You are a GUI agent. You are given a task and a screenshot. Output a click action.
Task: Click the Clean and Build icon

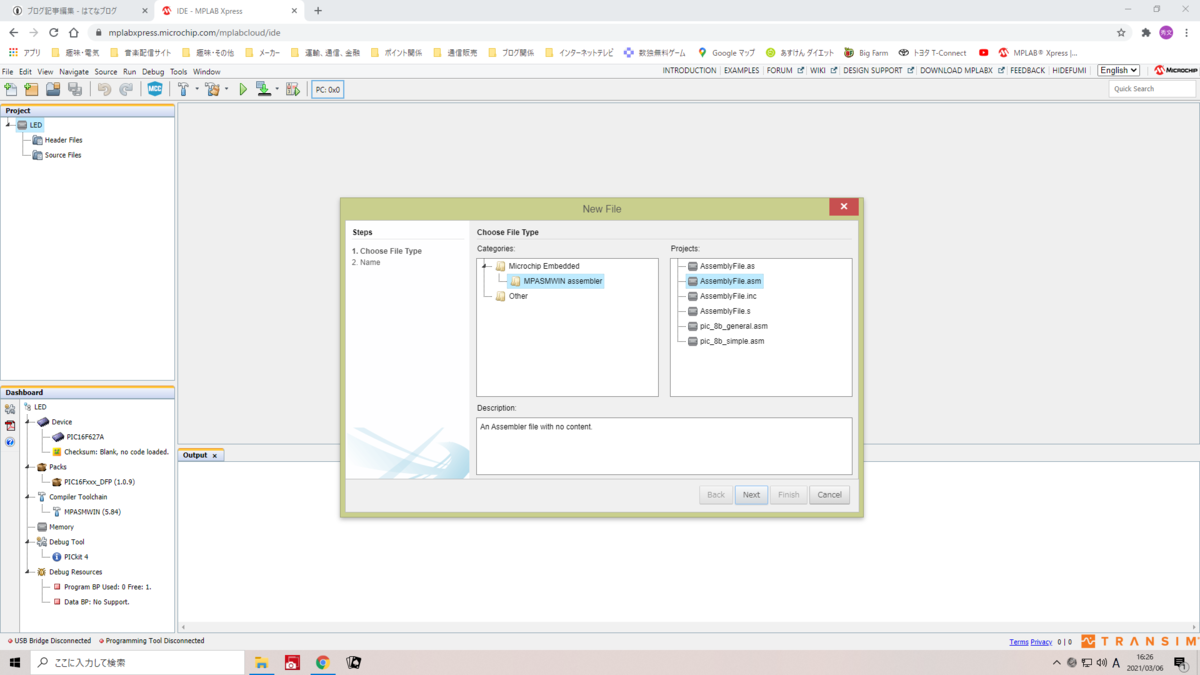point(212,89)
